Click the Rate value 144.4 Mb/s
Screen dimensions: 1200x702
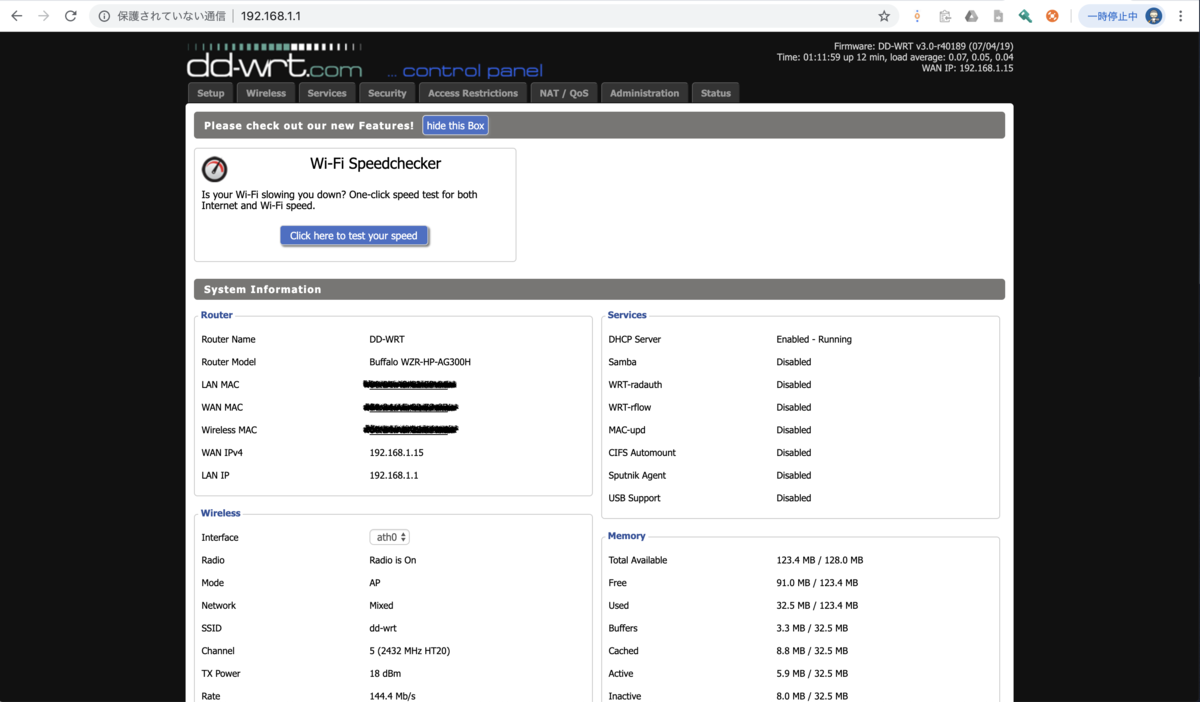click(392, 696)
